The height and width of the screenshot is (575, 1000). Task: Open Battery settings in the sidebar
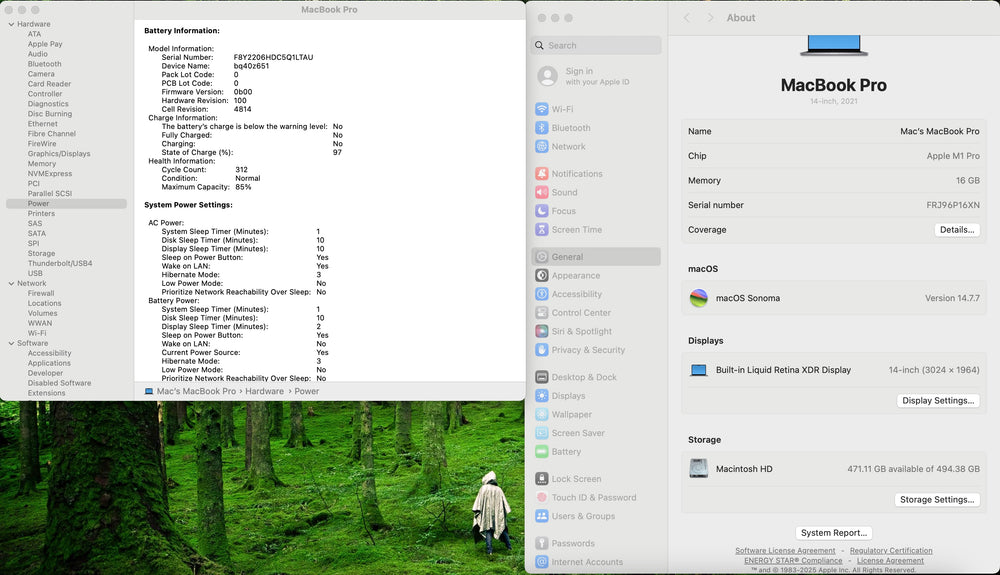(566, 452)
